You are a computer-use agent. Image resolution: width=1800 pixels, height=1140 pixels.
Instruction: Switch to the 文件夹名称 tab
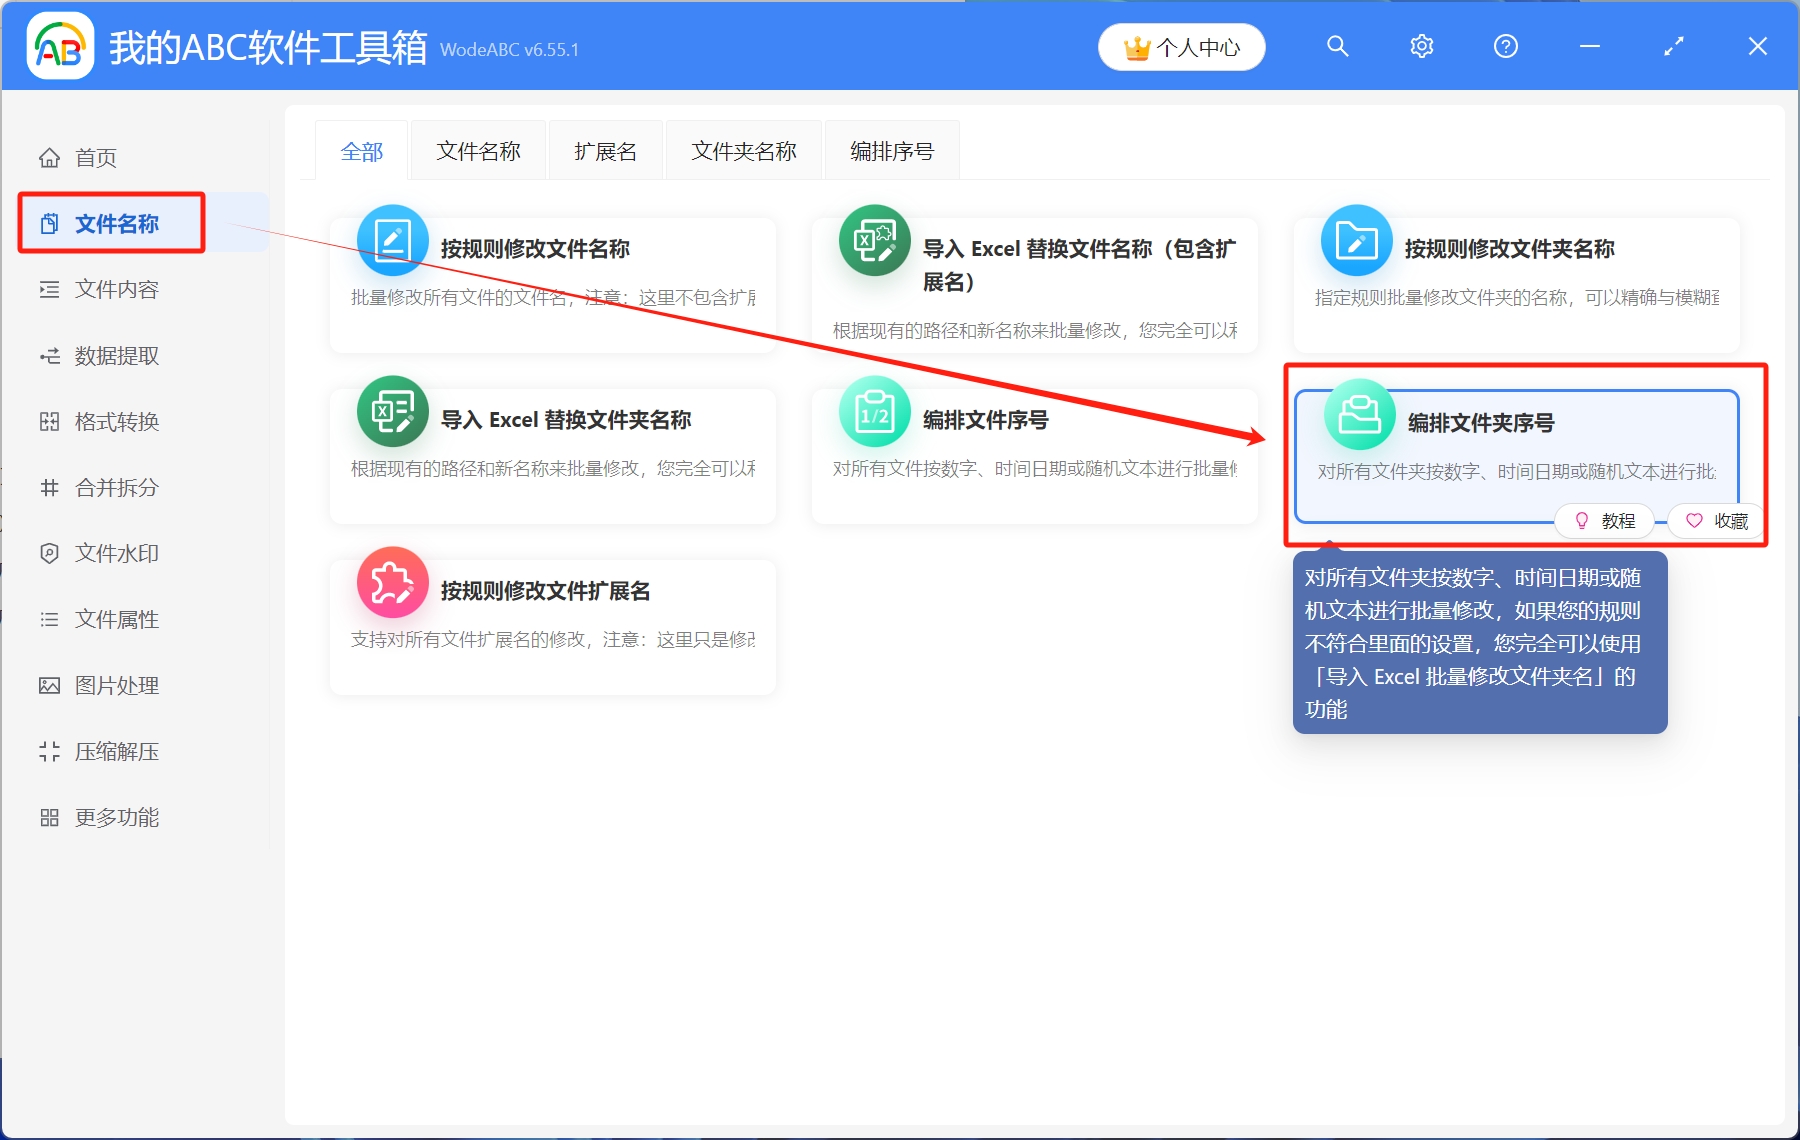tap(743, 150)
